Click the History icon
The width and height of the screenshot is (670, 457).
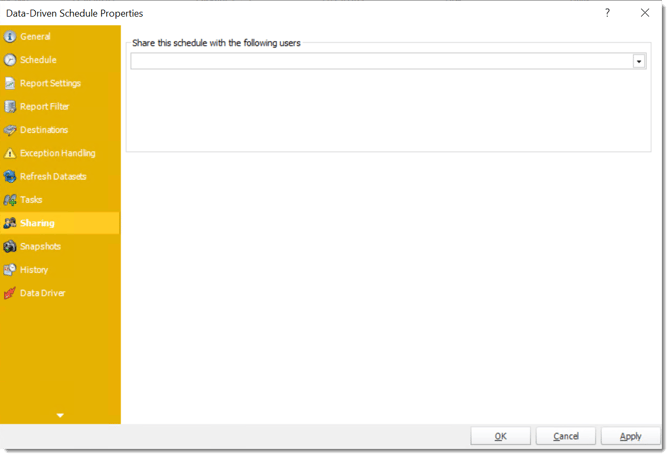pyautogui.click(x=10, y=270)
